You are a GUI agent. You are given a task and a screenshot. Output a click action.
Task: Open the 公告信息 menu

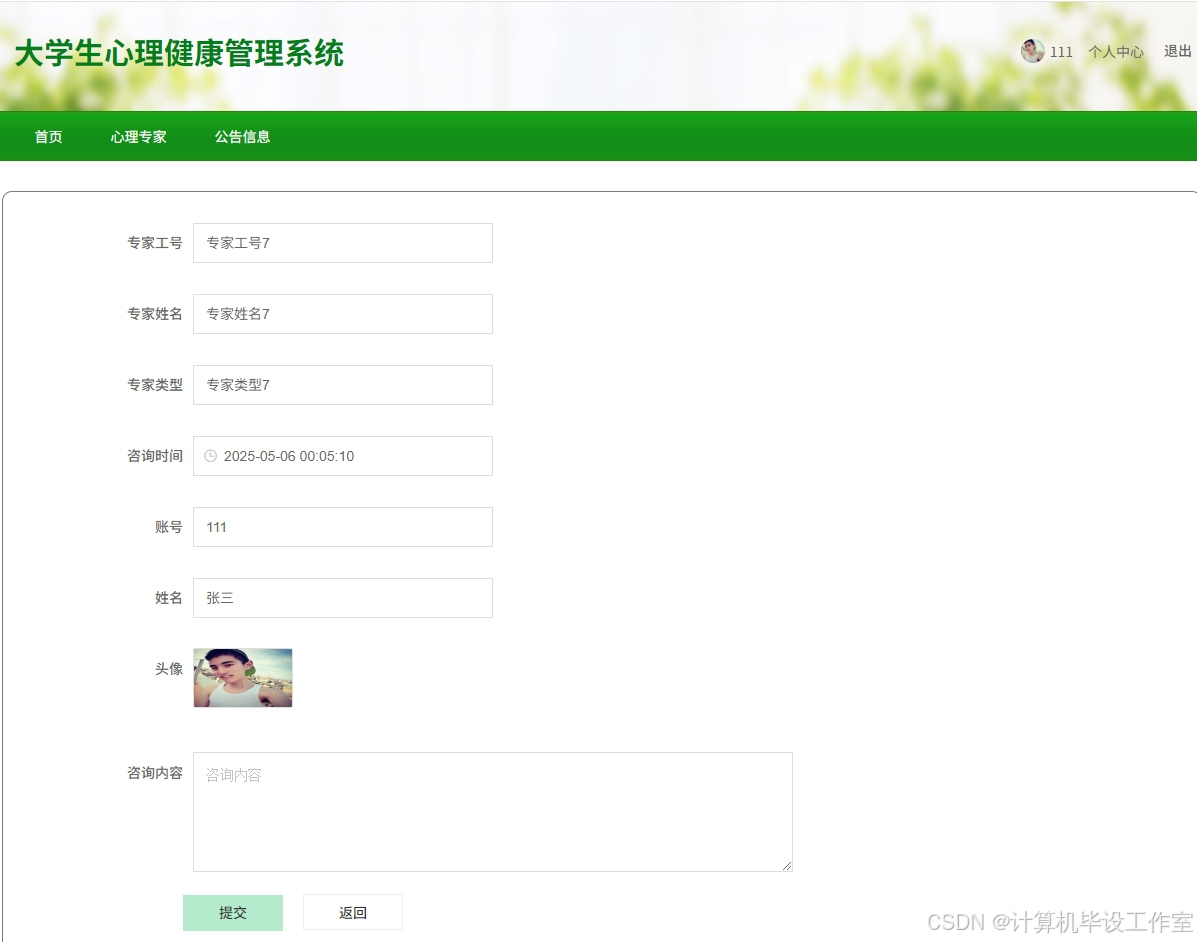[x=241, y=136]
